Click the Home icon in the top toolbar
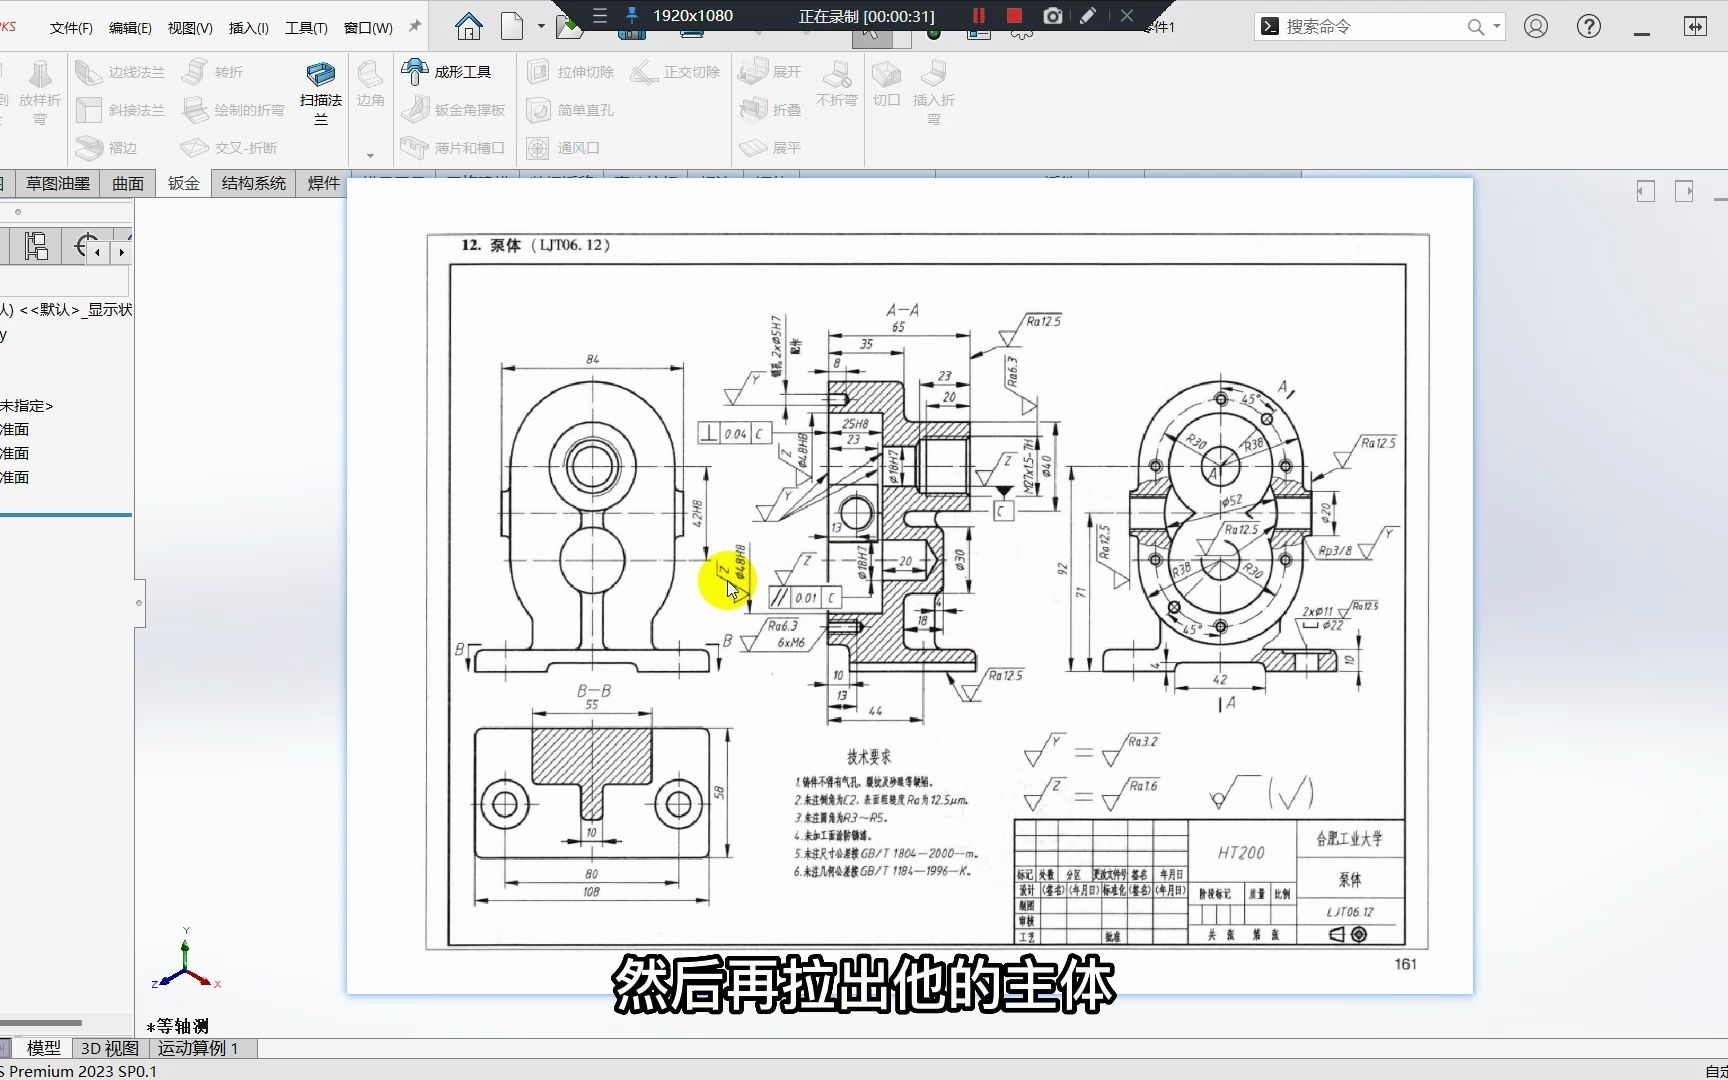Screen dimensions: 1728x1080 point(468,27)
